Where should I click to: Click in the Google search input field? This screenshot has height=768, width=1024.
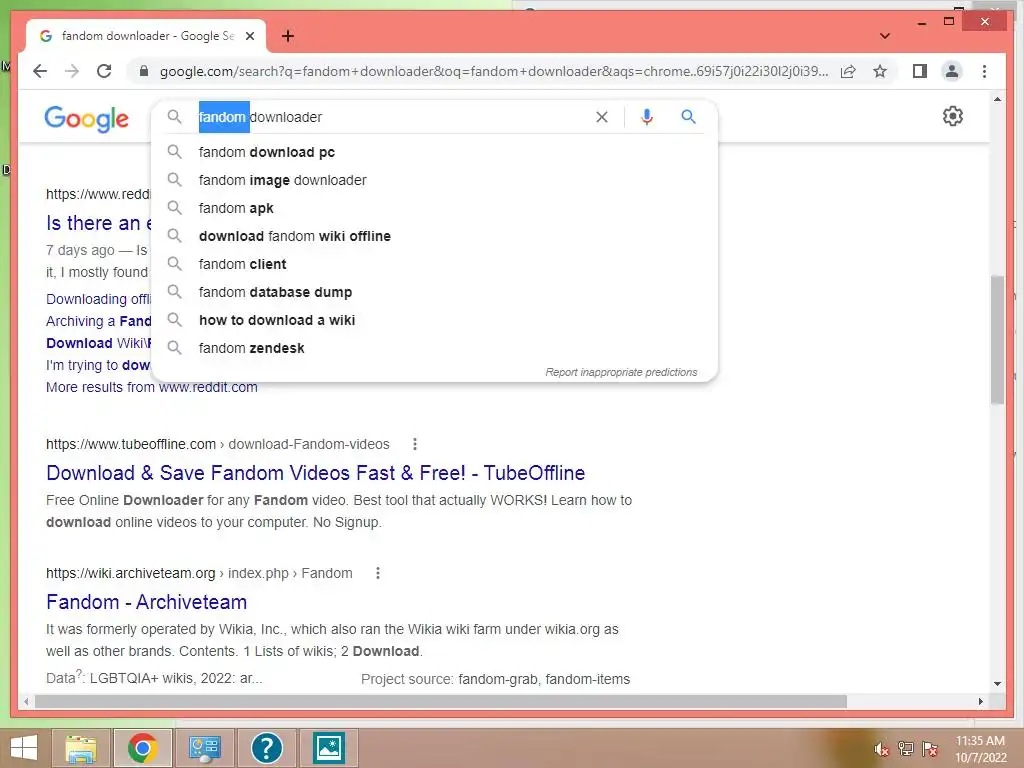392,117
